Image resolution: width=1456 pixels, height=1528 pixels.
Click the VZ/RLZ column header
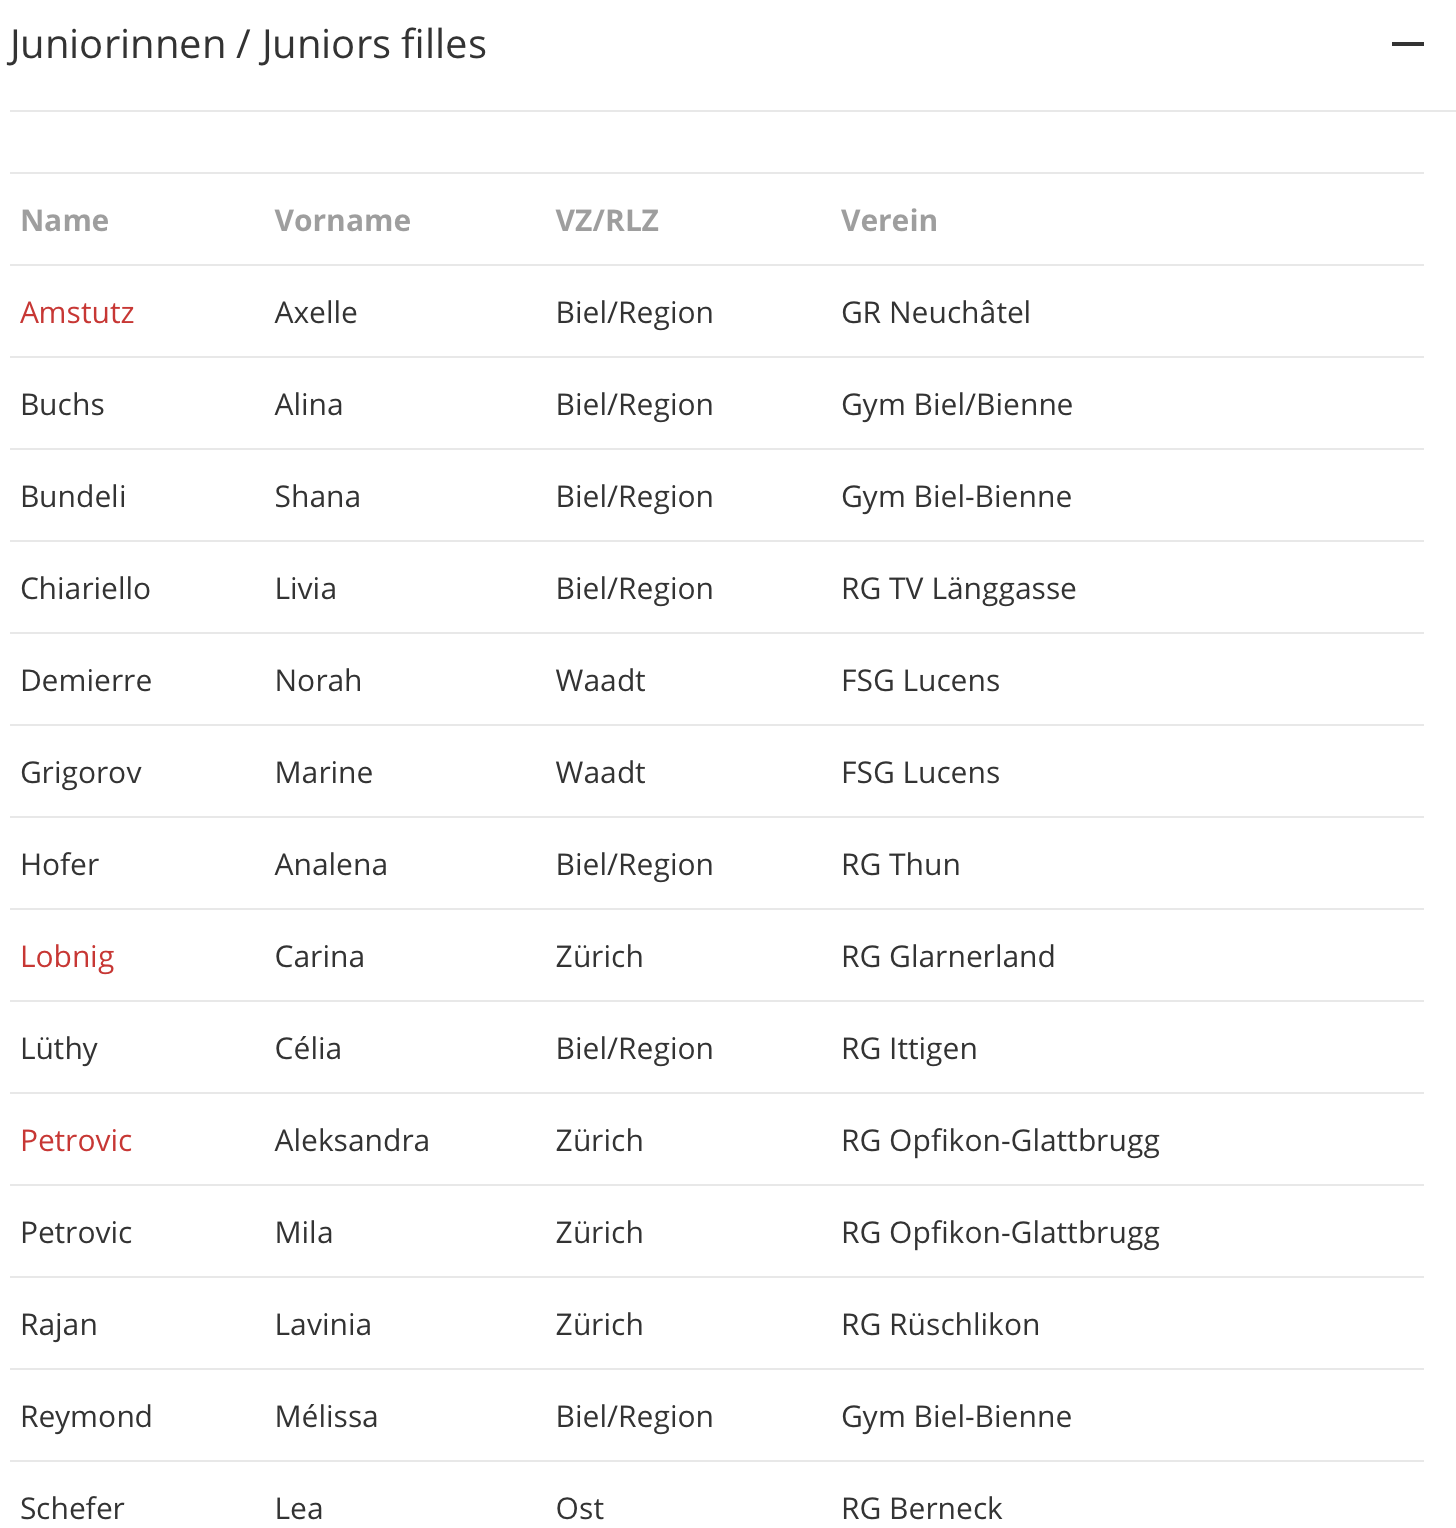pyautogui.click(x=607, y=220)
